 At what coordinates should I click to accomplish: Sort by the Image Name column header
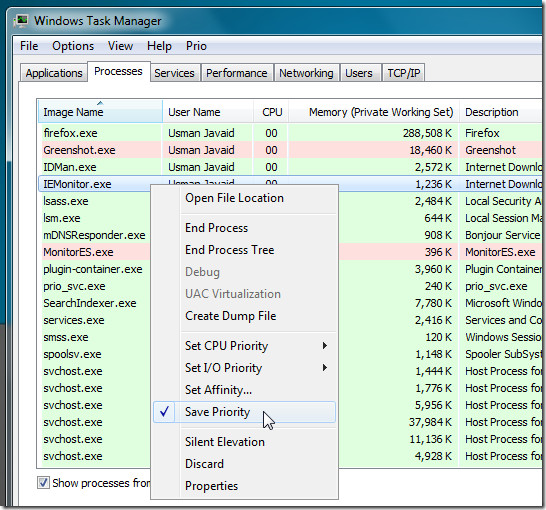click(100, 112)
